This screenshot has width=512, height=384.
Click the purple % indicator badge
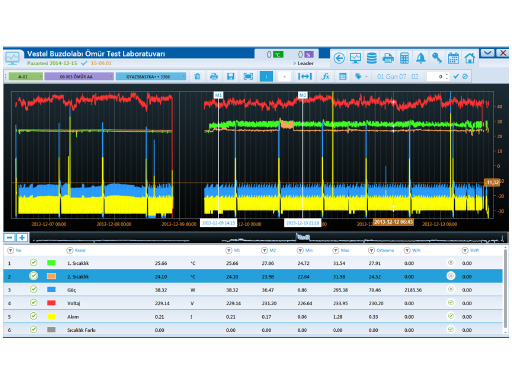coord(309,54)
